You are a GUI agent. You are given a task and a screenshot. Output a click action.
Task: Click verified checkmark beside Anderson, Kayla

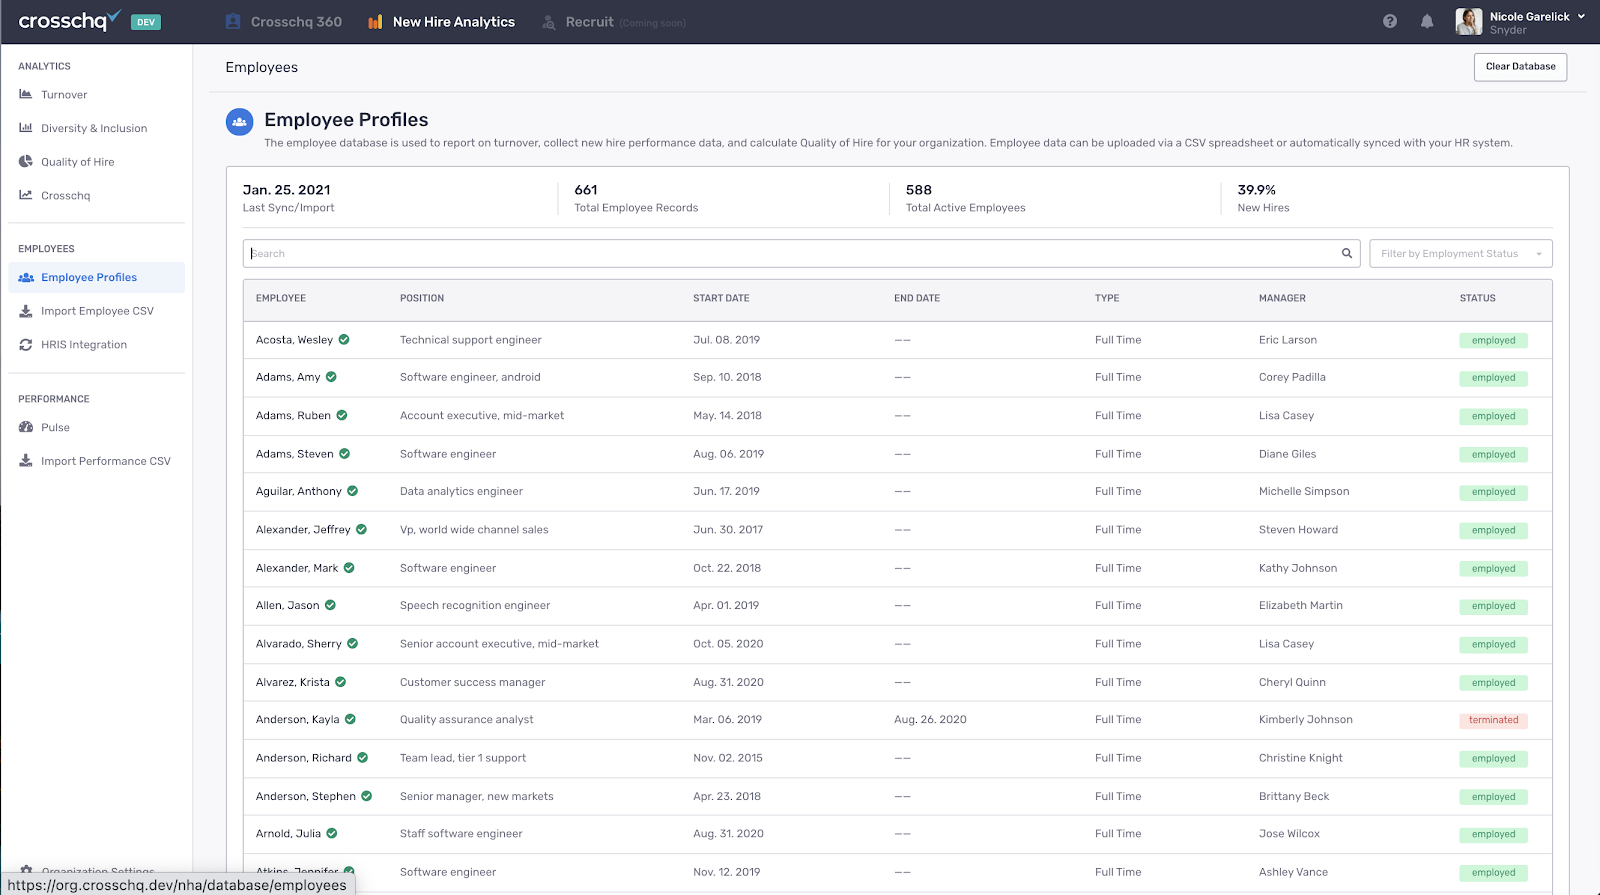coord(350,719)
